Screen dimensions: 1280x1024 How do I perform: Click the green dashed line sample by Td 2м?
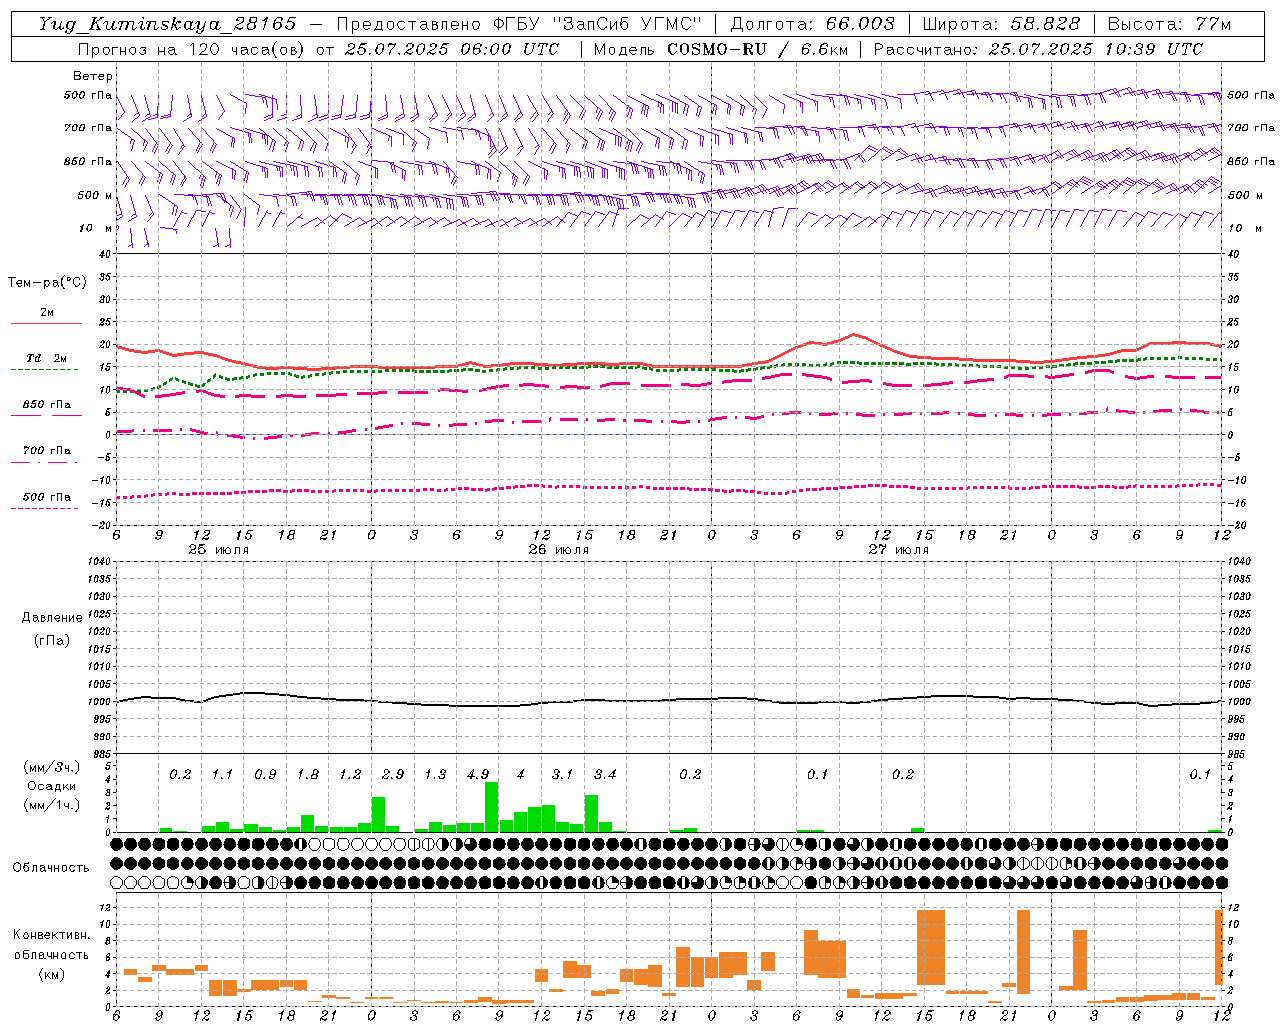[47, 370]
